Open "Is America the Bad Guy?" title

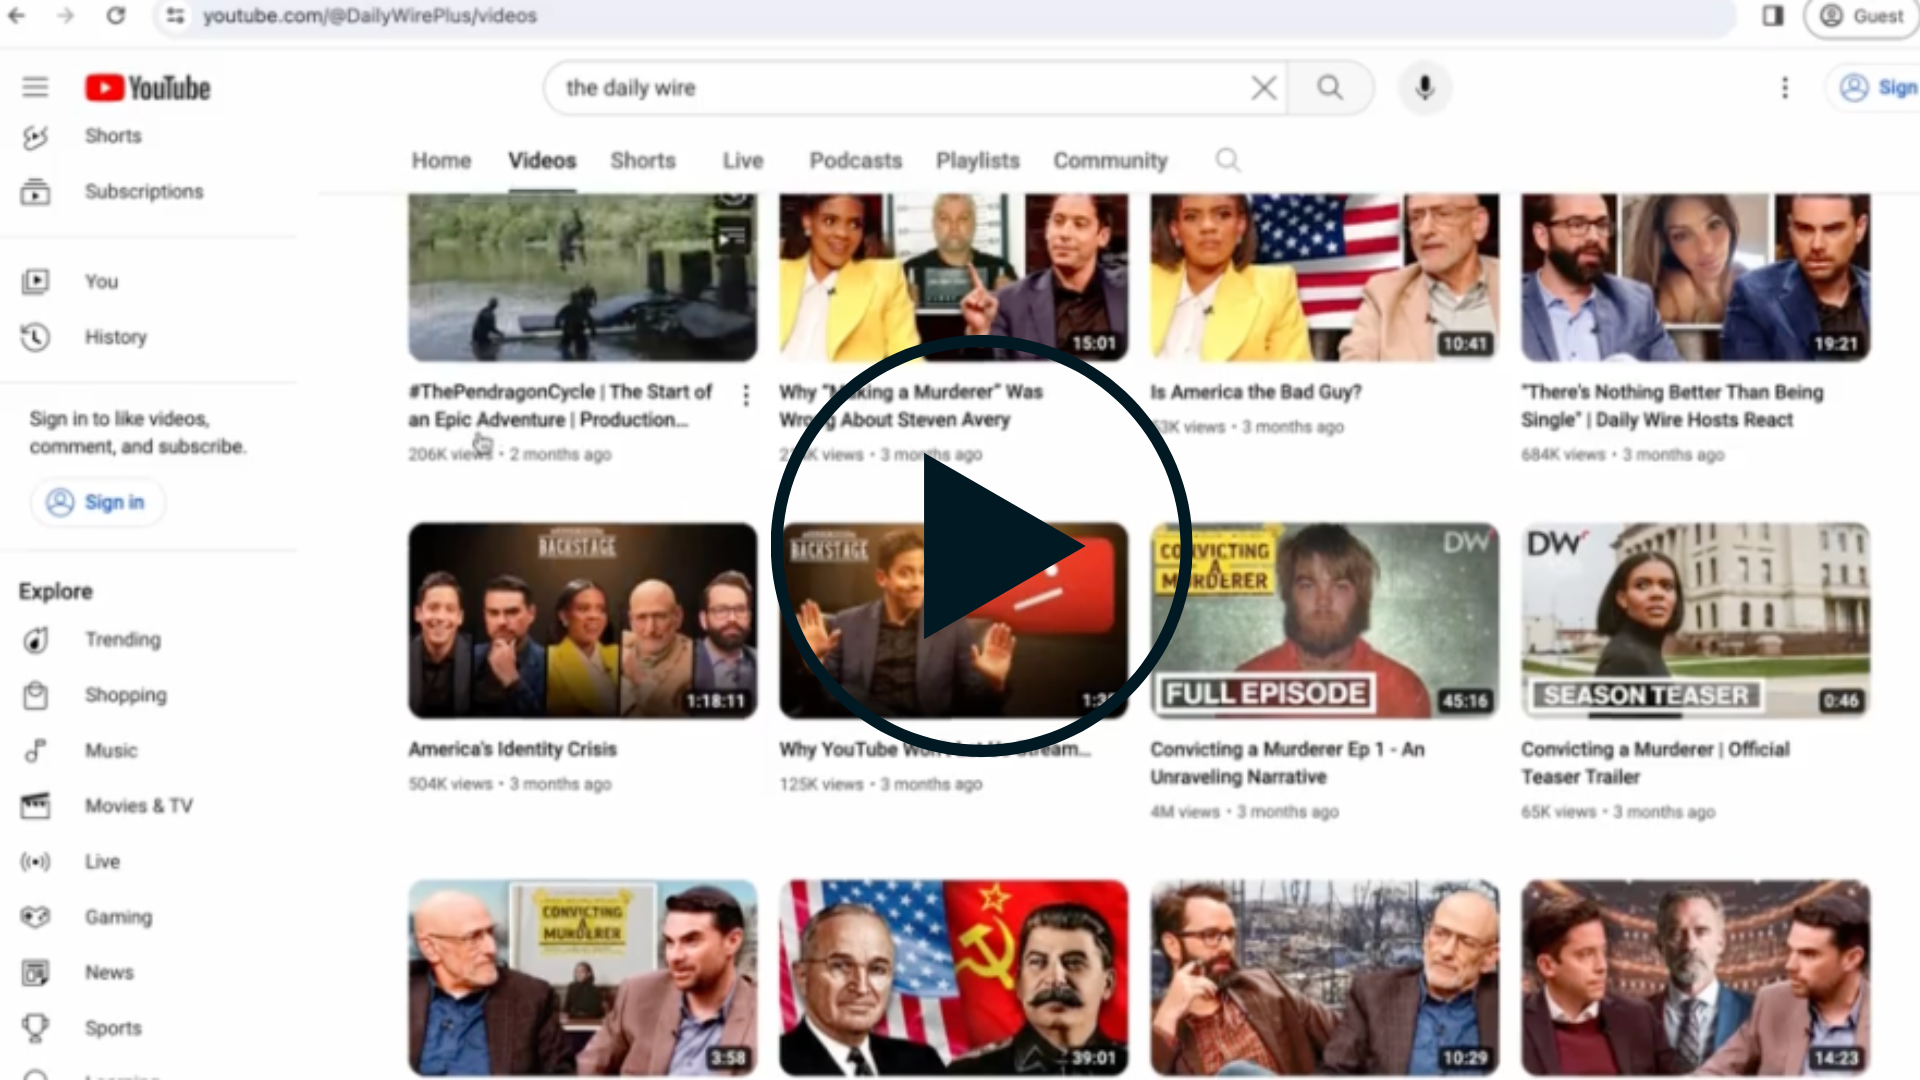click(x=1256, y=392)
